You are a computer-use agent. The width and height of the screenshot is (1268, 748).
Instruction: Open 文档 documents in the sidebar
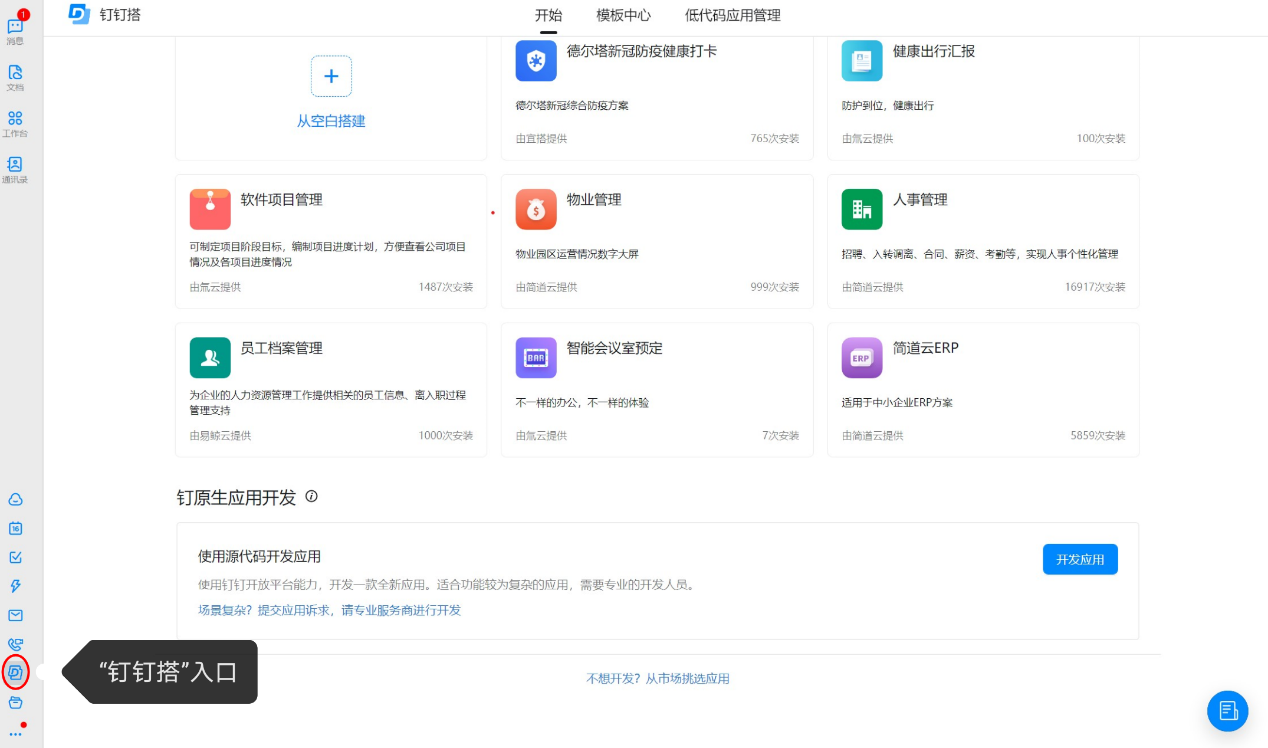point(15,76)
